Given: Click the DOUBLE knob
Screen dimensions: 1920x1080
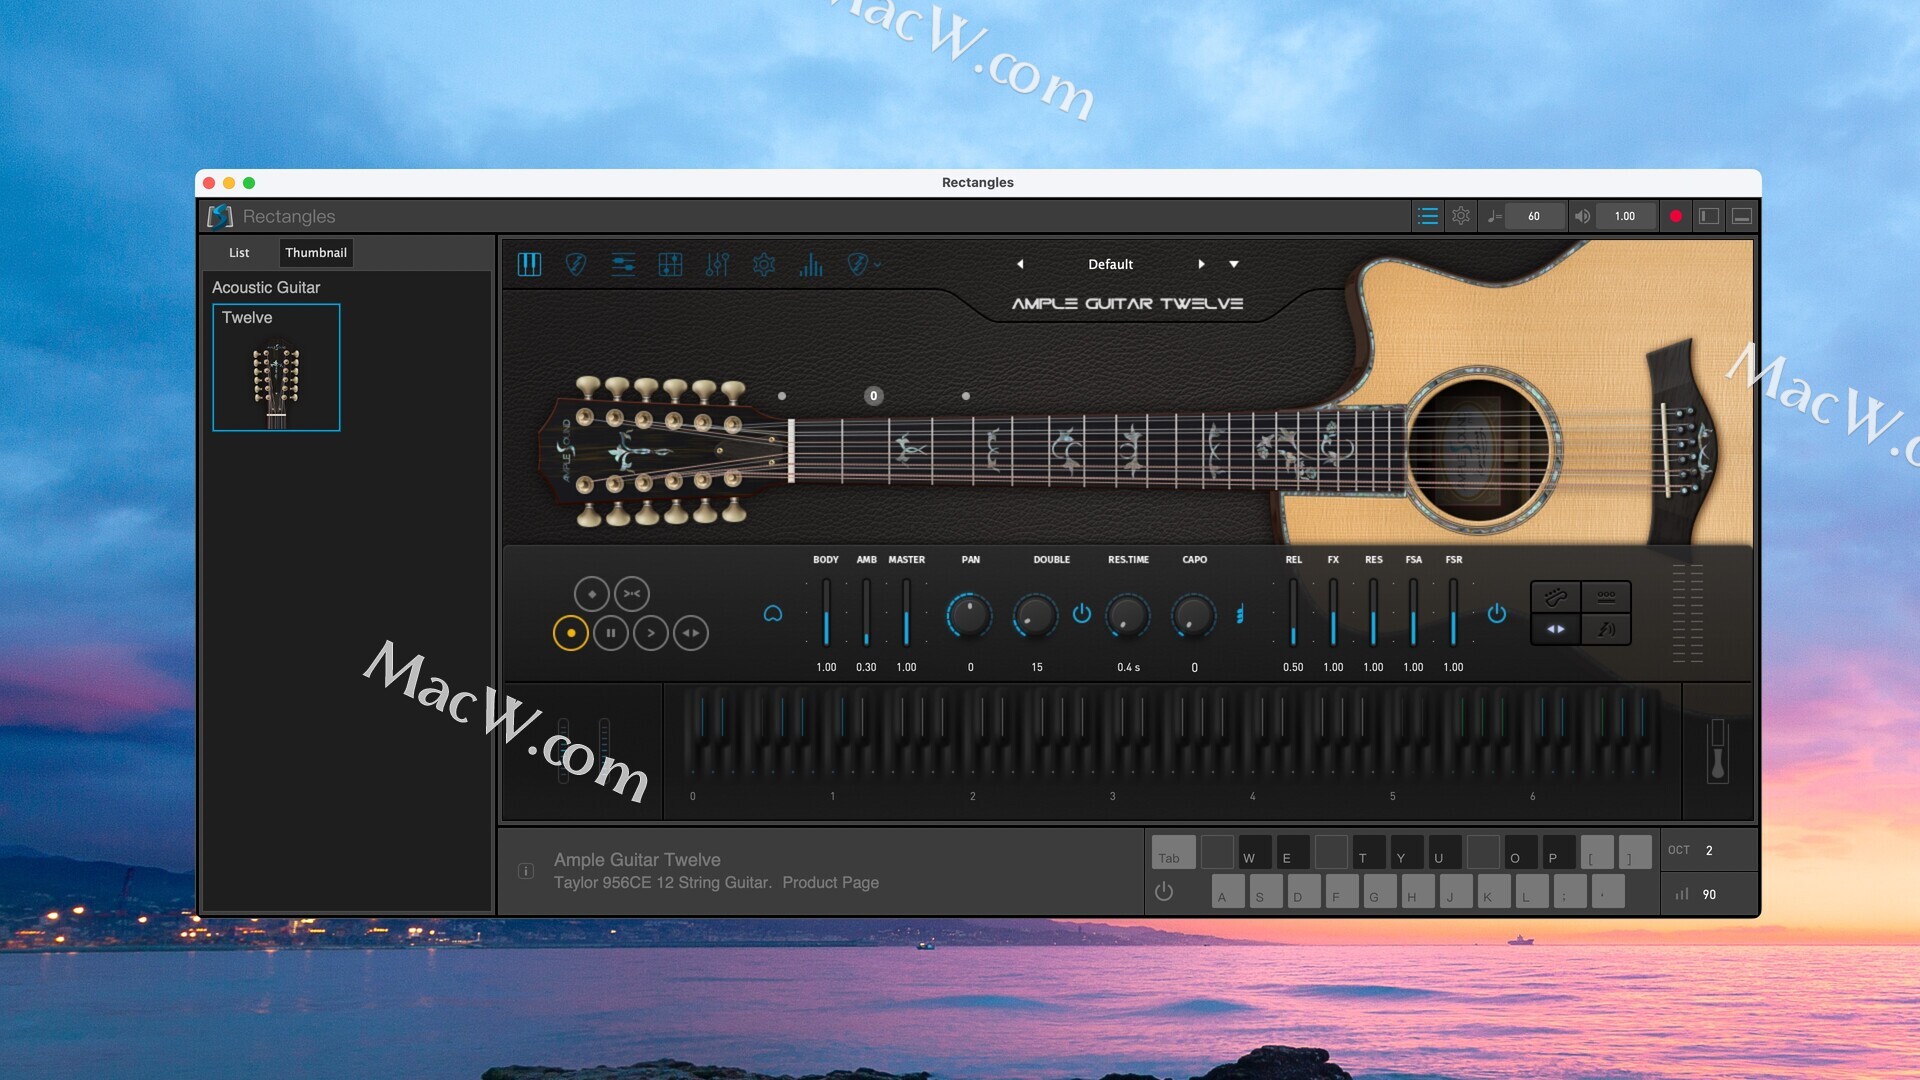Looking at the screenshot, I should click(x=1035, y=615).
